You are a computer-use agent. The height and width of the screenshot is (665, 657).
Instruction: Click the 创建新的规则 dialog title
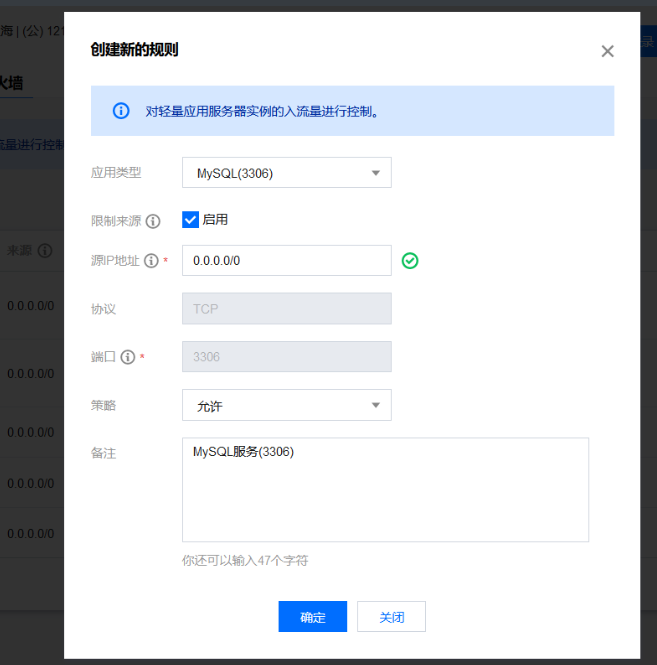[x=134, y=50]
